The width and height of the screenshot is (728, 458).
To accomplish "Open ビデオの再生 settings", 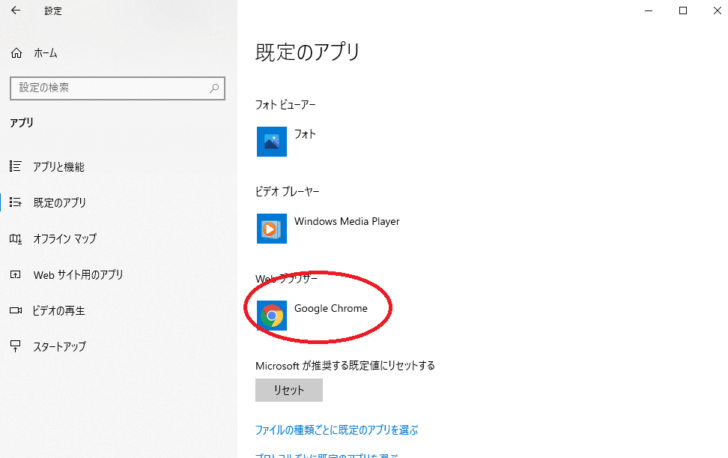I will (58, 311).
